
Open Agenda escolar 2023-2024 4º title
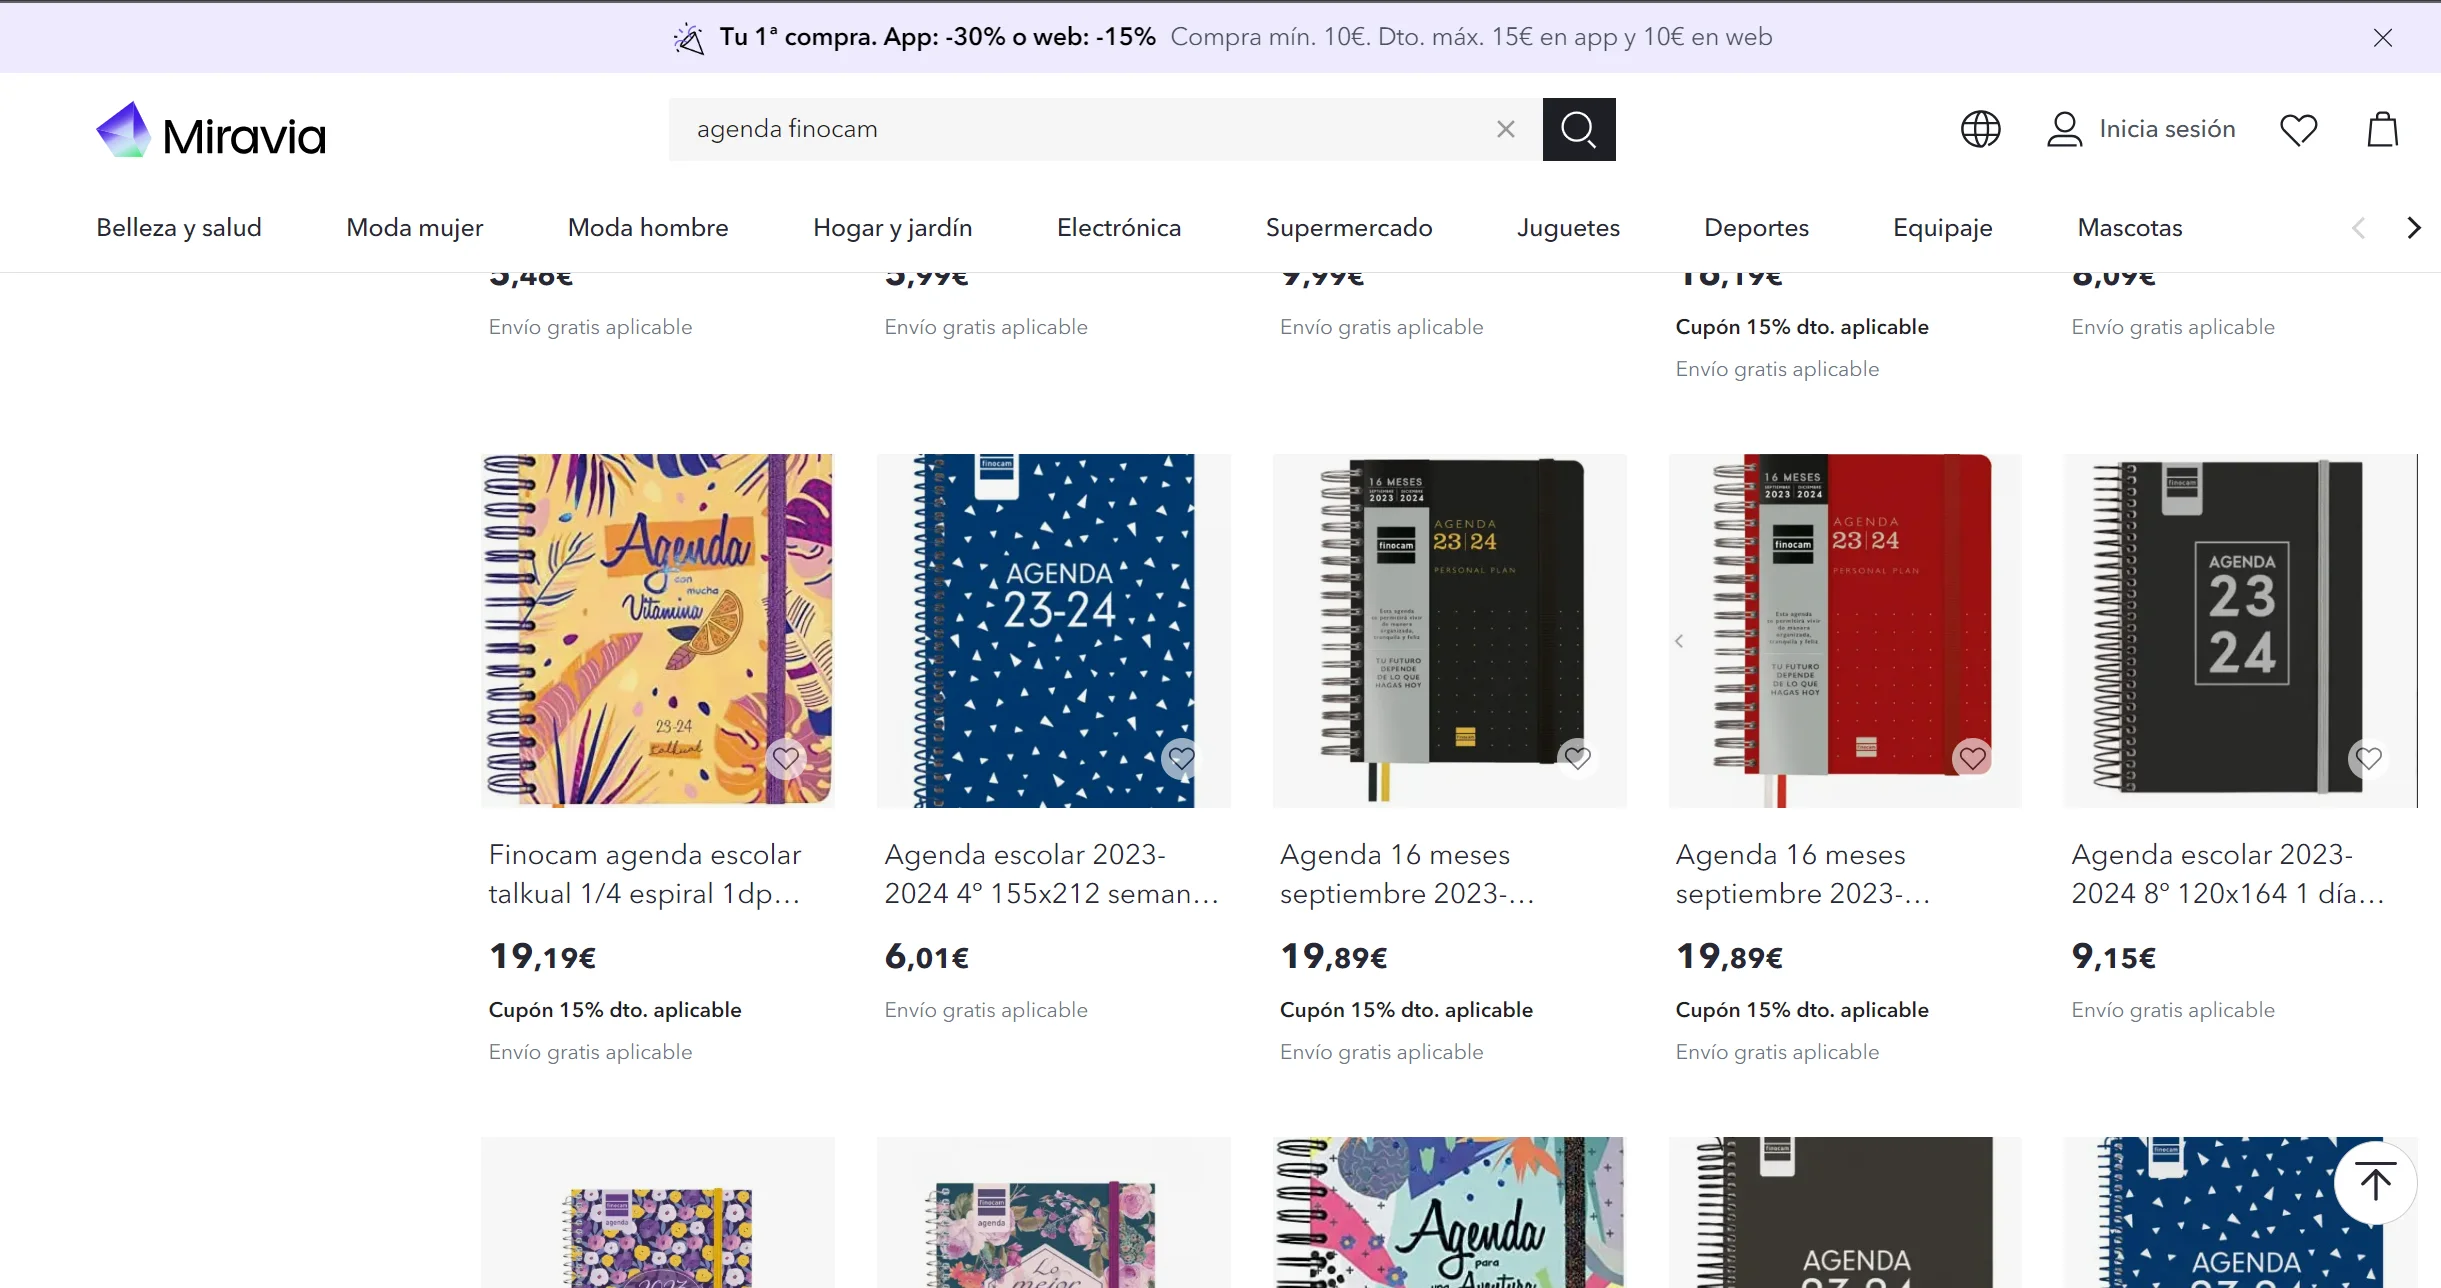tap(1052, 874)
